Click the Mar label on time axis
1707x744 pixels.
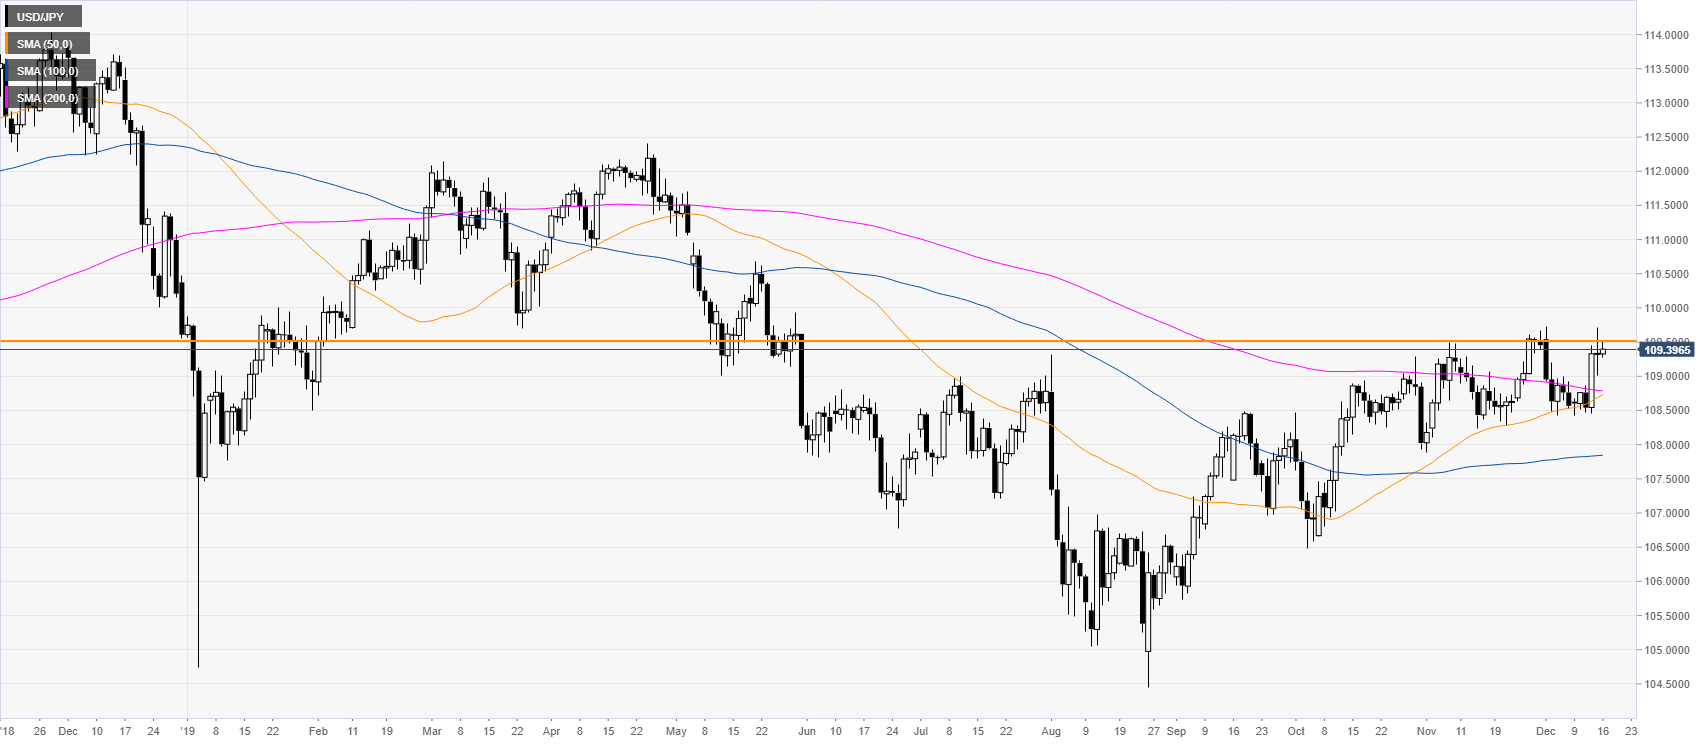pos(431,731)
